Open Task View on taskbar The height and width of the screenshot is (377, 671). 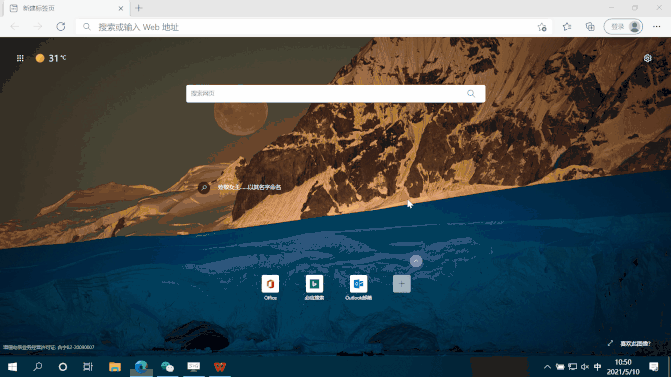pyautogui.click(x=88, y=367)
